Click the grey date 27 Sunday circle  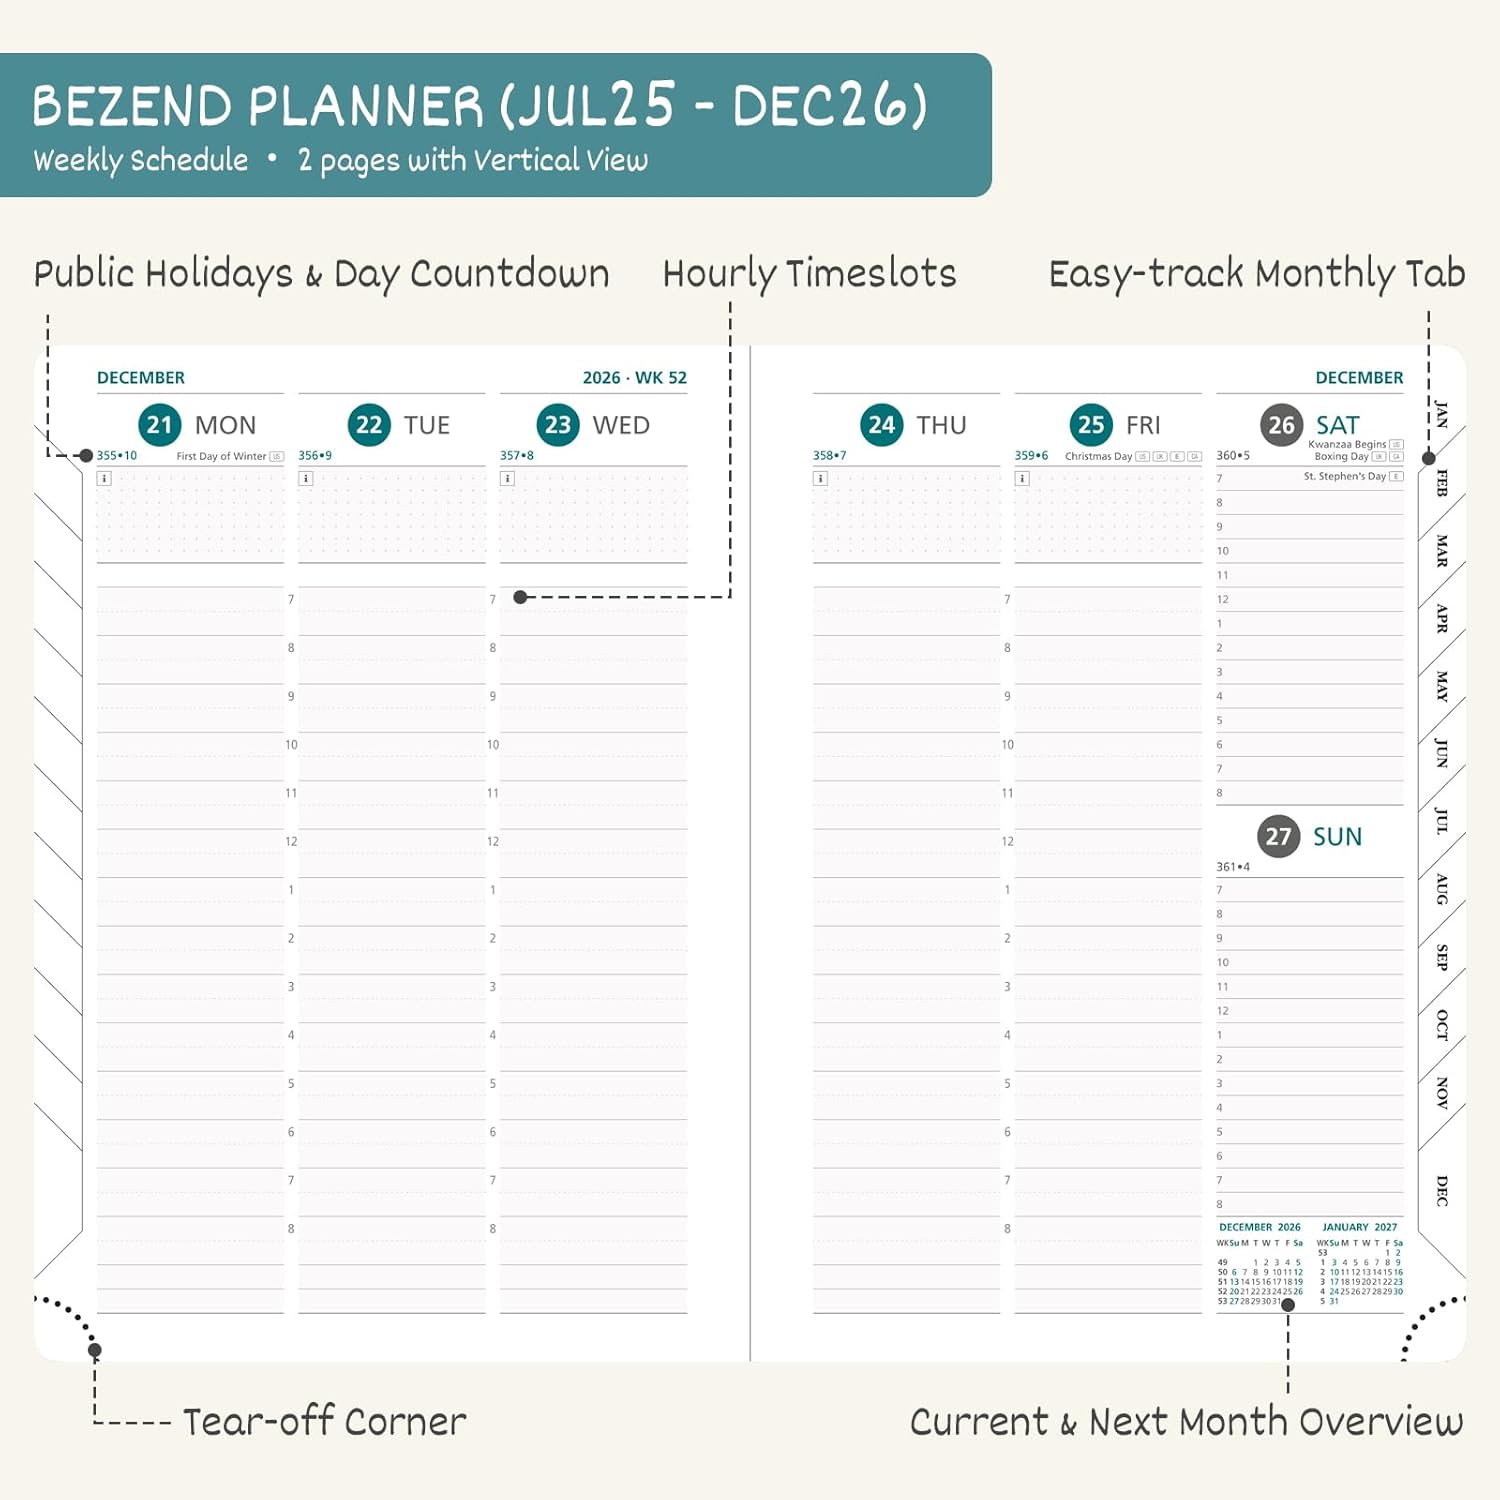[x=1279, y=836]
